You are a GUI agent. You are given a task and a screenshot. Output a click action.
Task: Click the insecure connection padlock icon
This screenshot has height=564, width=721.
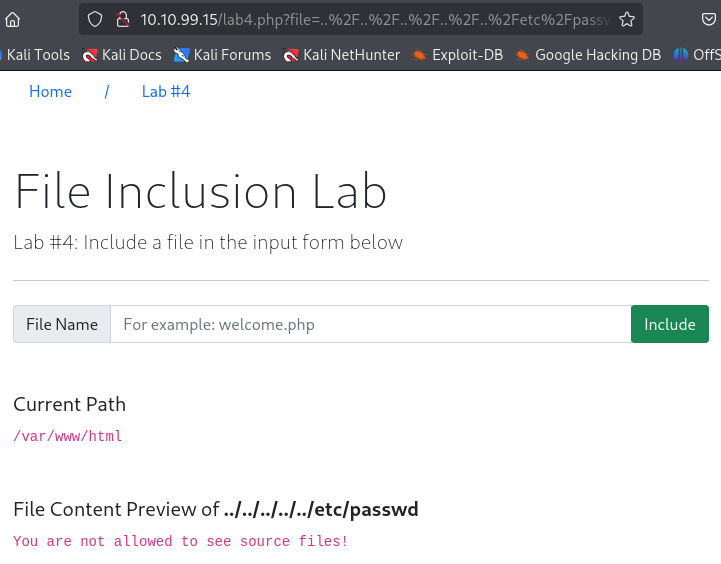click(x=122, y=19)
